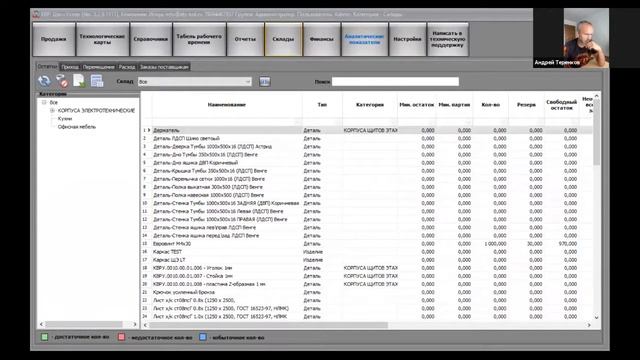Click the horizontal scrollbar thumb below the table
The height and width of the screenshot is (360, 640).
point(268,325)
